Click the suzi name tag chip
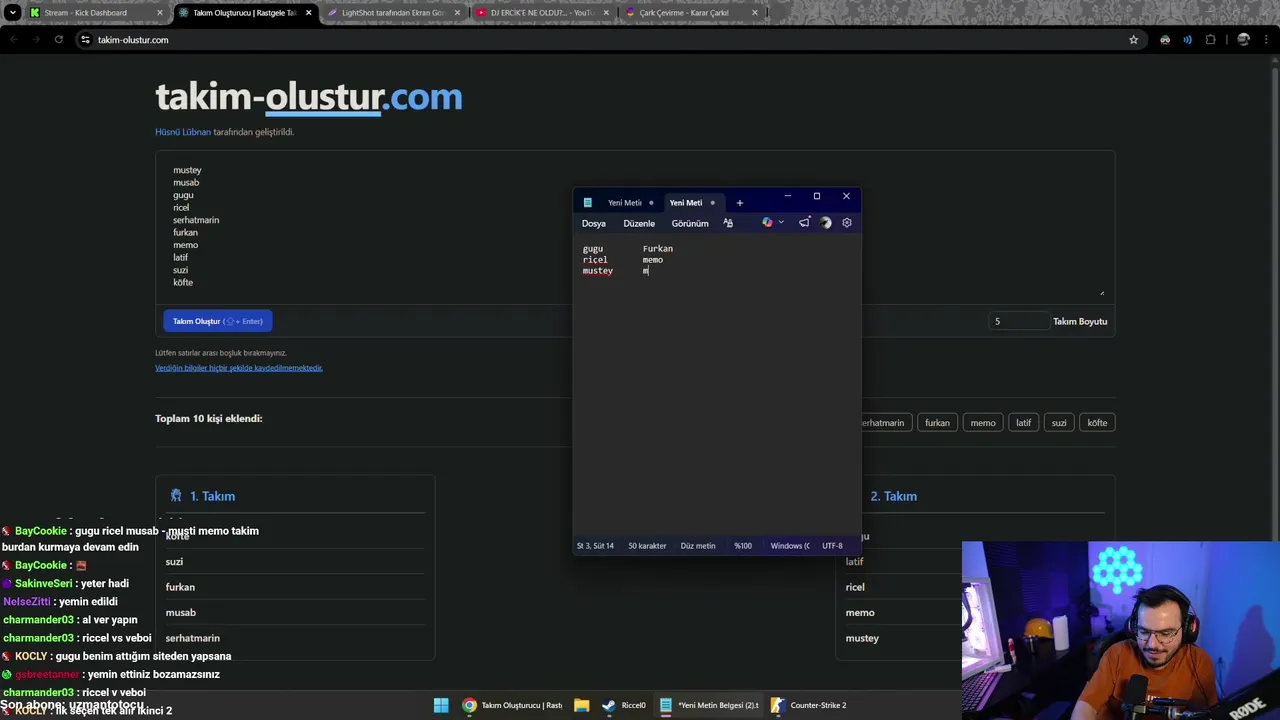Screen dimensions: 1280x720 pos(1059,423)
